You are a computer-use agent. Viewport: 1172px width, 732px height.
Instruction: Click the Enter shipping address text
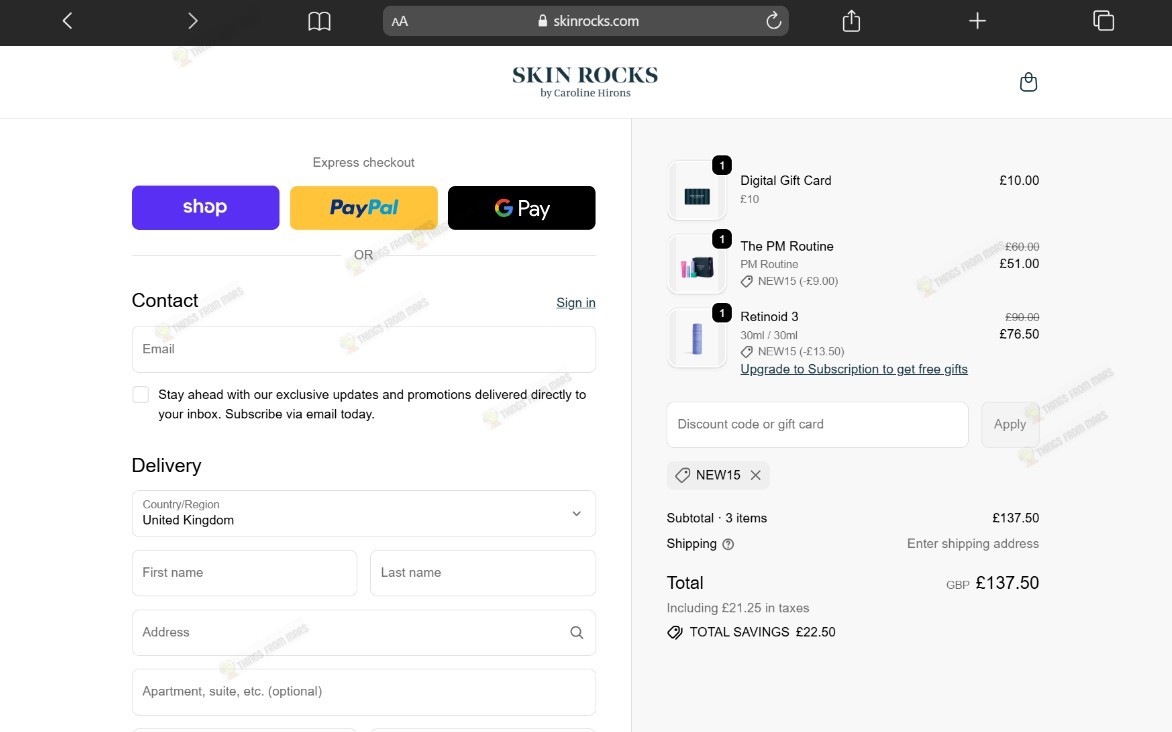(972, 544)
